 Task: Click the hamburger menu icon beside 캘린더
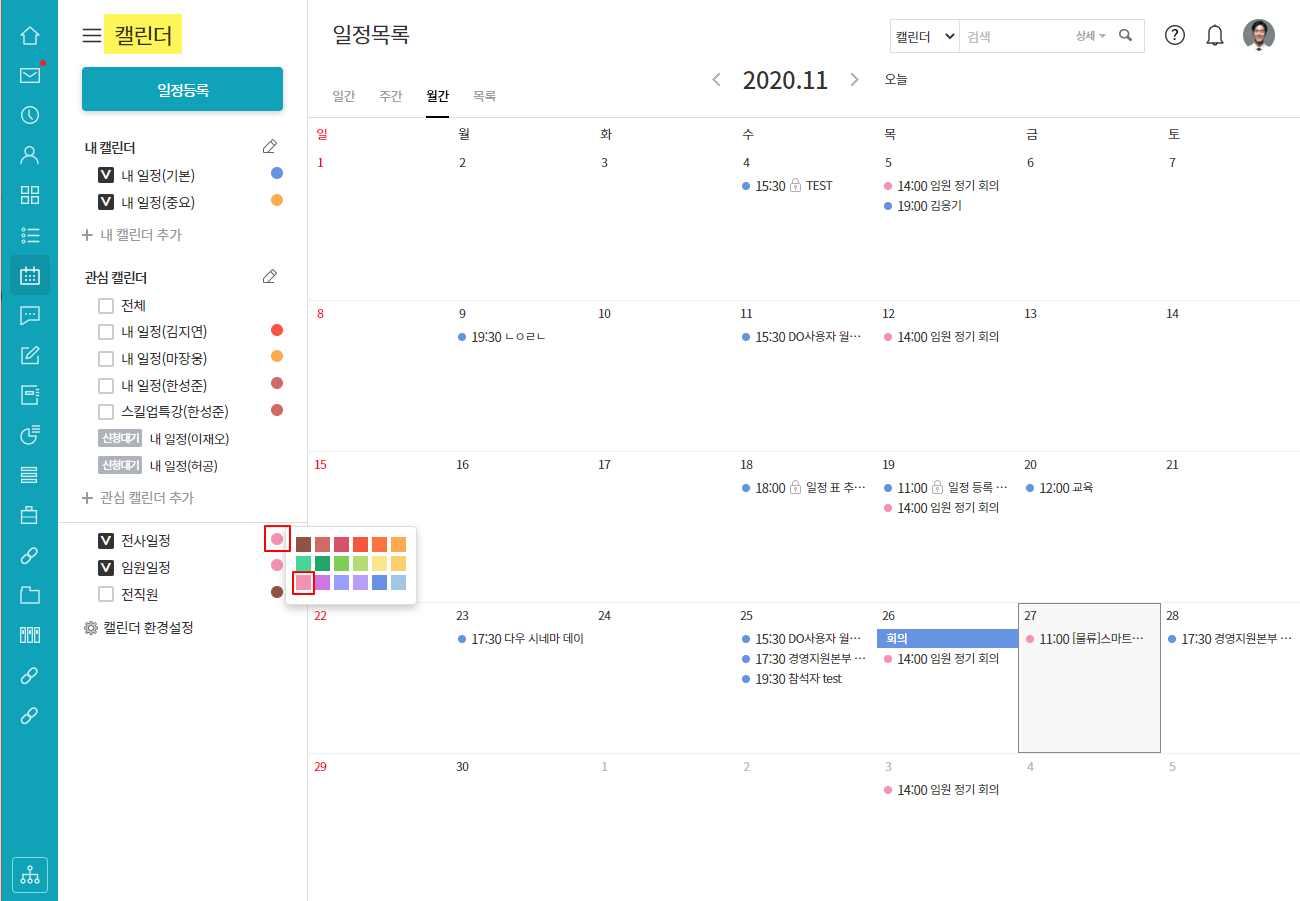(92, 36)
